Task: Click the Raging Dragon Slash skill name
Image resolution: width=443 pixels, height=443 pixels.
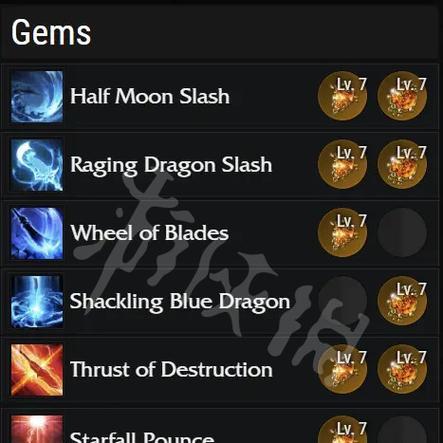Action: point(171,165)
